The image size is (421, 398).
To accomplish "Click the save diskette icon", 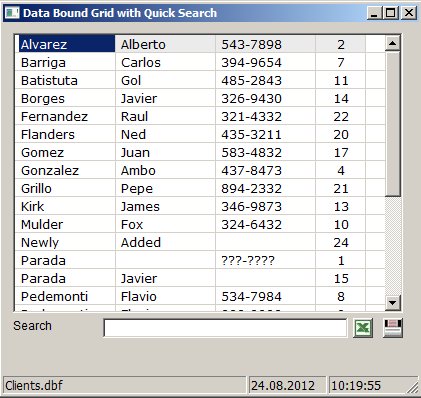I will (x=393, y=328).
